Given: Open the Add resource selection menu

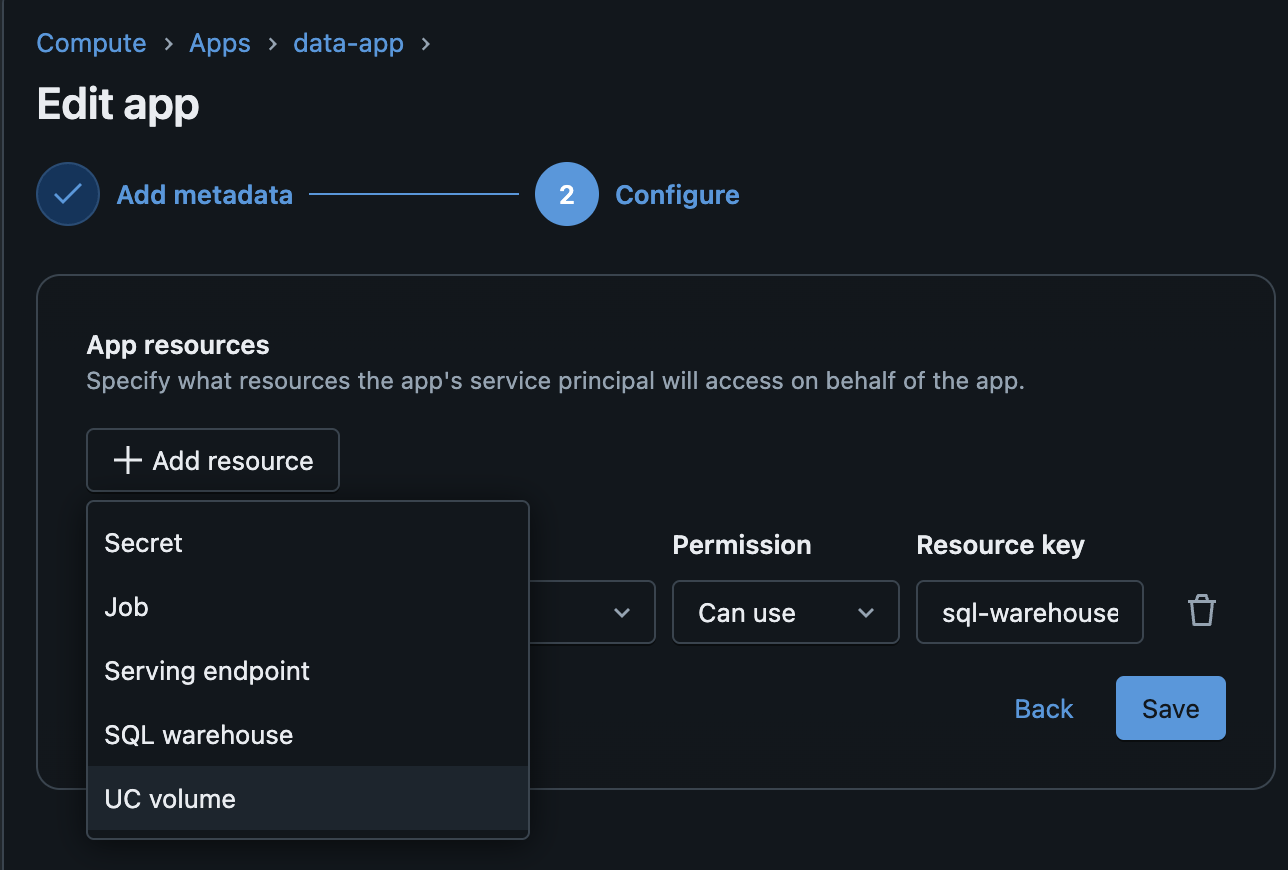Looking at the screenshot, I should tap(212, 460).
